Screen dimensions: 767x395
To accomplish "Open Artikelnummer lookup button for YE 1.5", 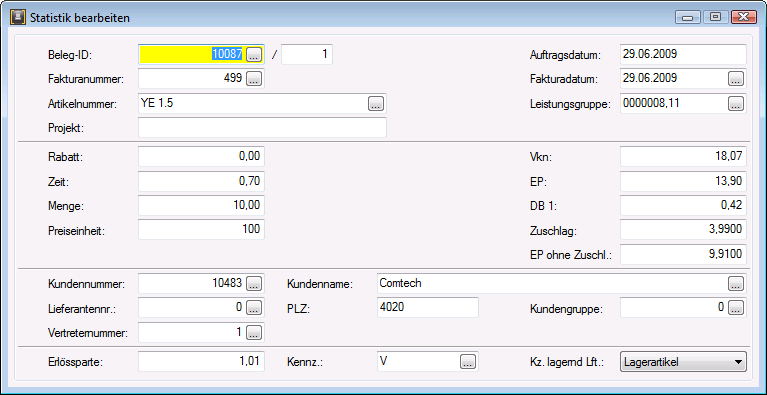I will coord(376,104).
